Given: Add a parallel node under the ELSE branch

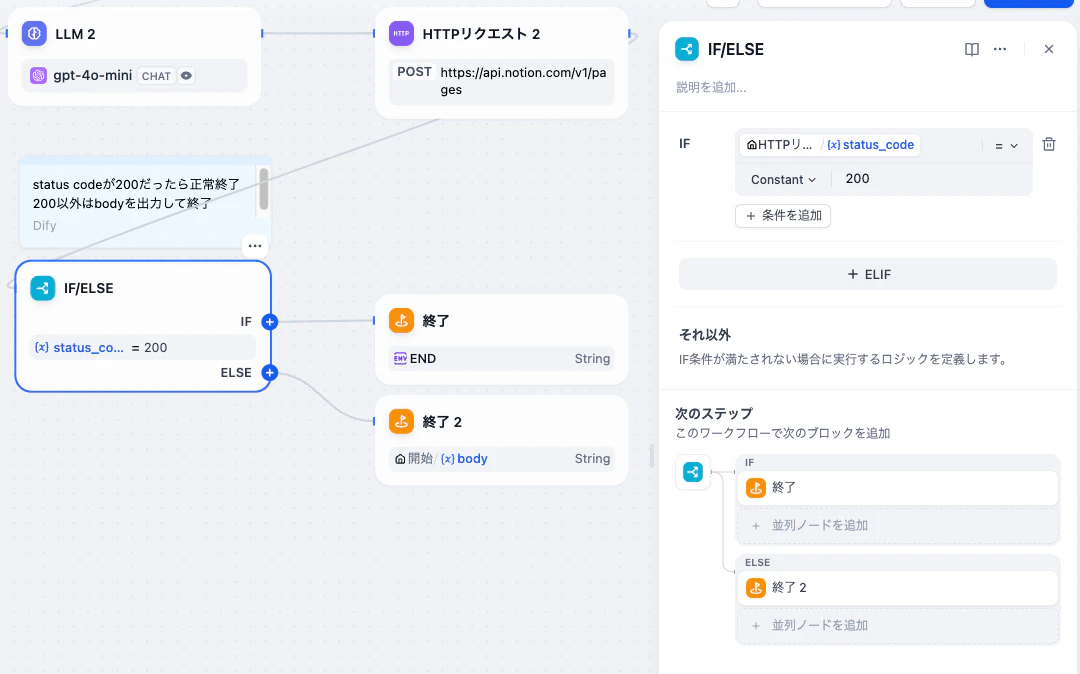Looking at the screenshot, I should coord(898,626).
